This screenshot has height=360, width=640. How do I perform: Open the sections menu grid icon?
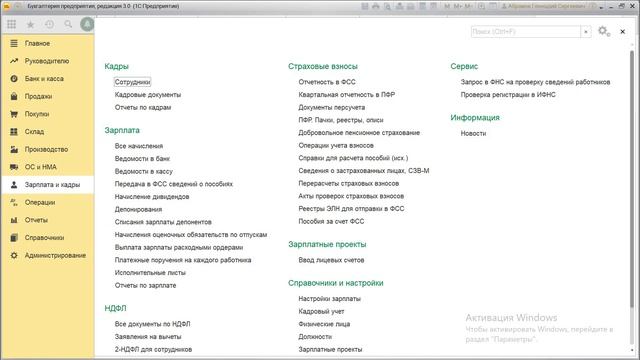(11, 24)
